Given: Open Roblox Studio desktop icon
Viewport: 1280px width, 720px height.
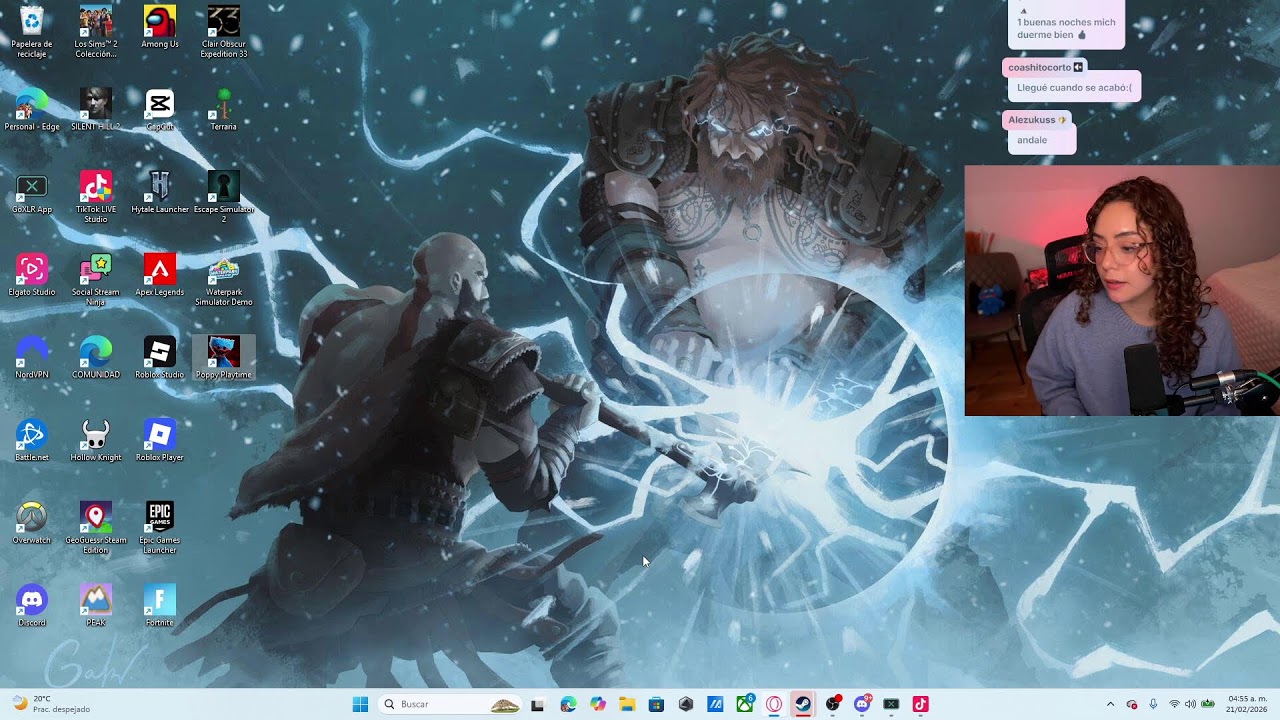Looking at the screenshot, I should 160,358.
